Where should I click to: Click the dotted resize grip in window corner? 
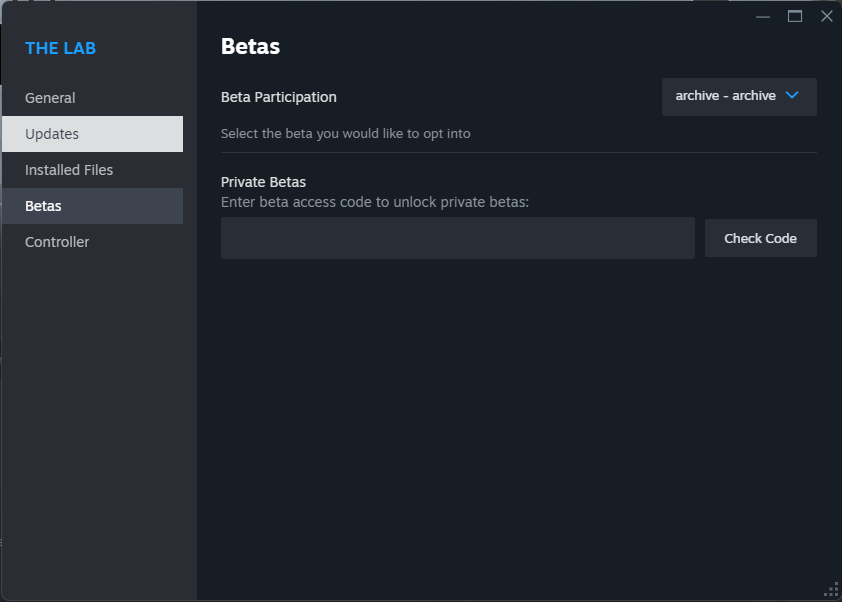pyautogui.click(x=831, y=590)
